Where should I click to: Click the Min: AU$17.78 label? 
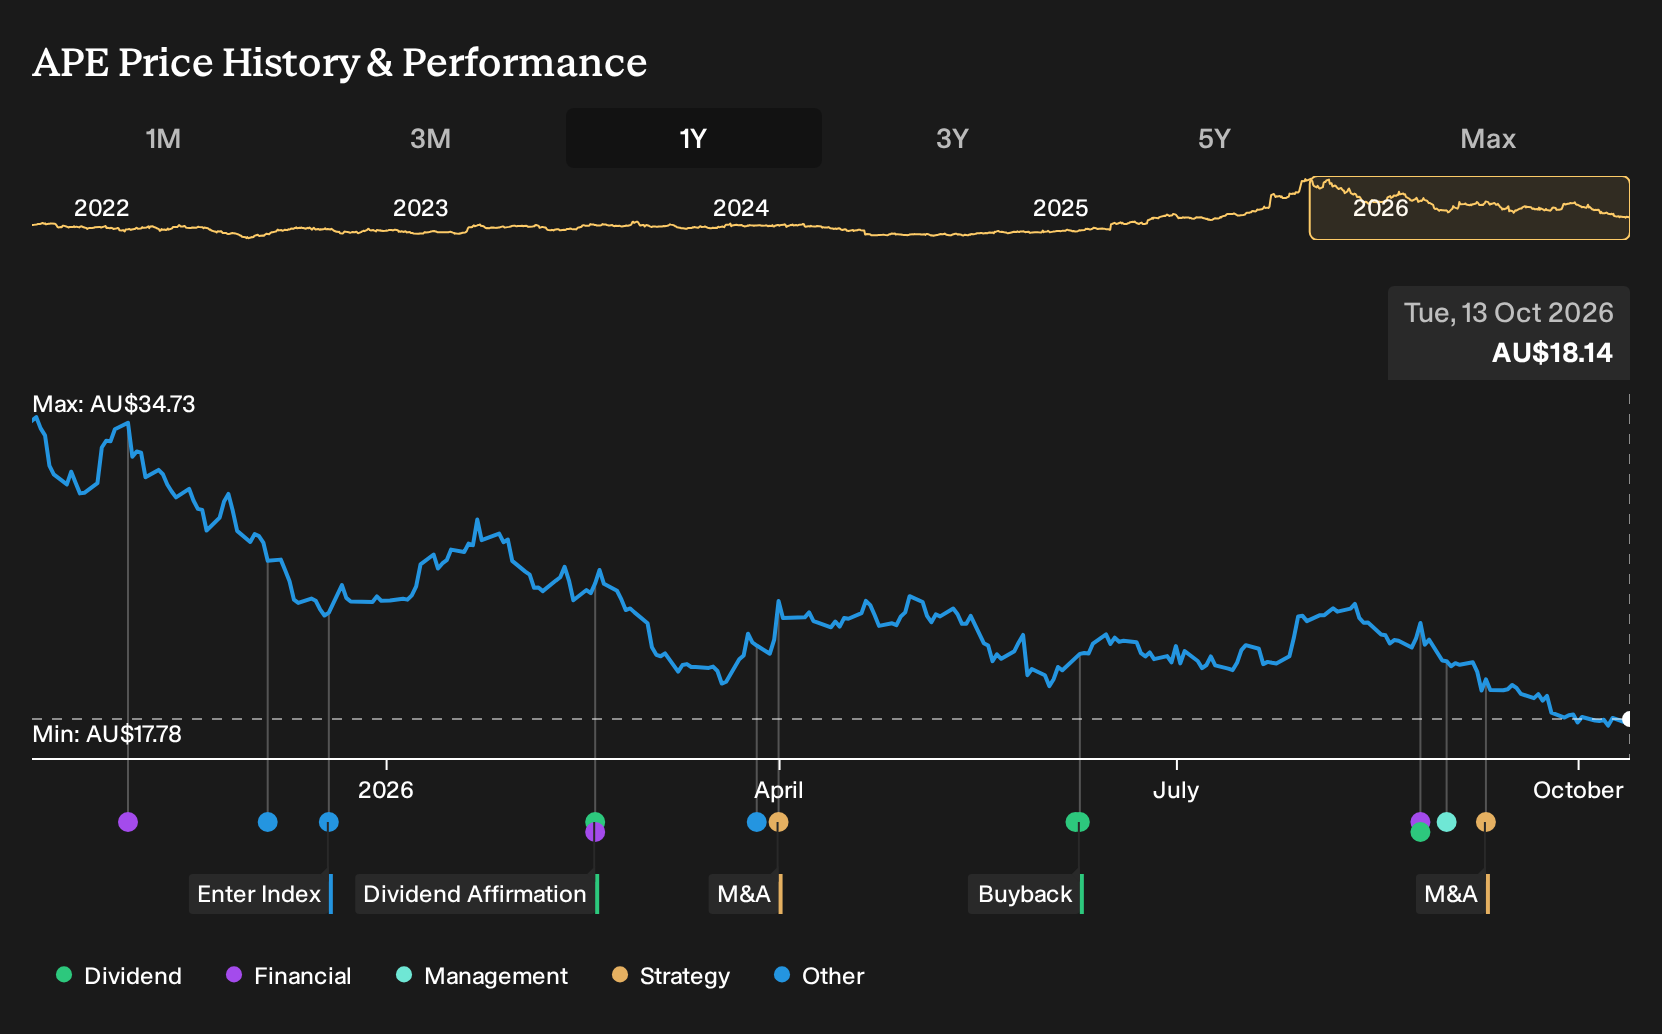(107, 734)
